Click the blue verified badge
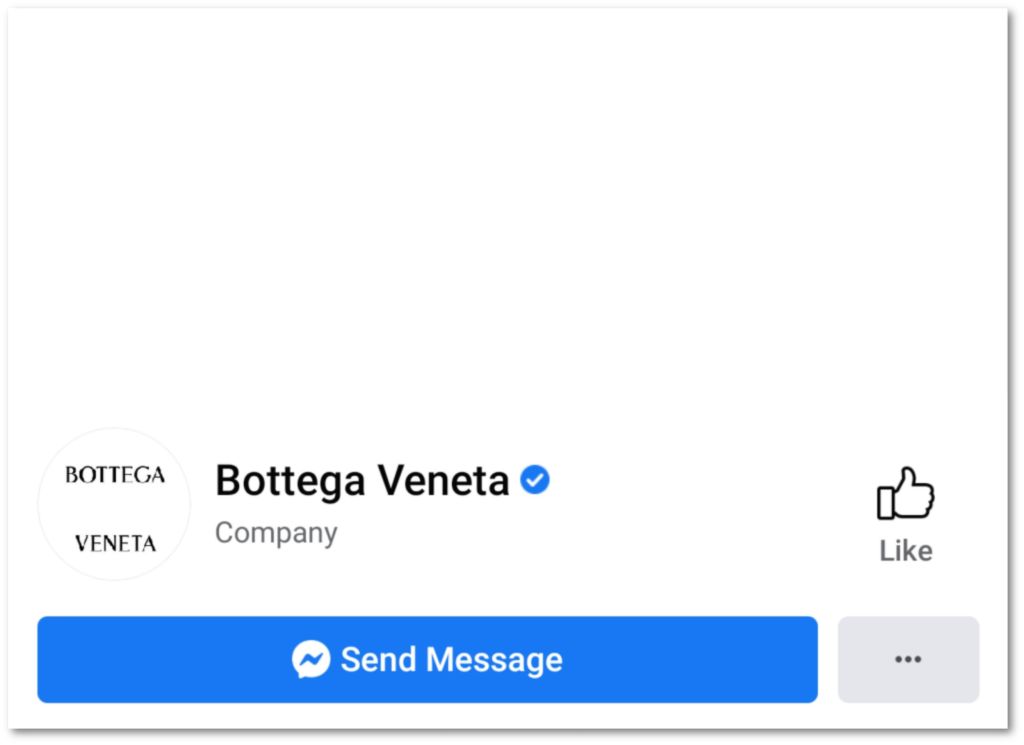 [535, 481]
